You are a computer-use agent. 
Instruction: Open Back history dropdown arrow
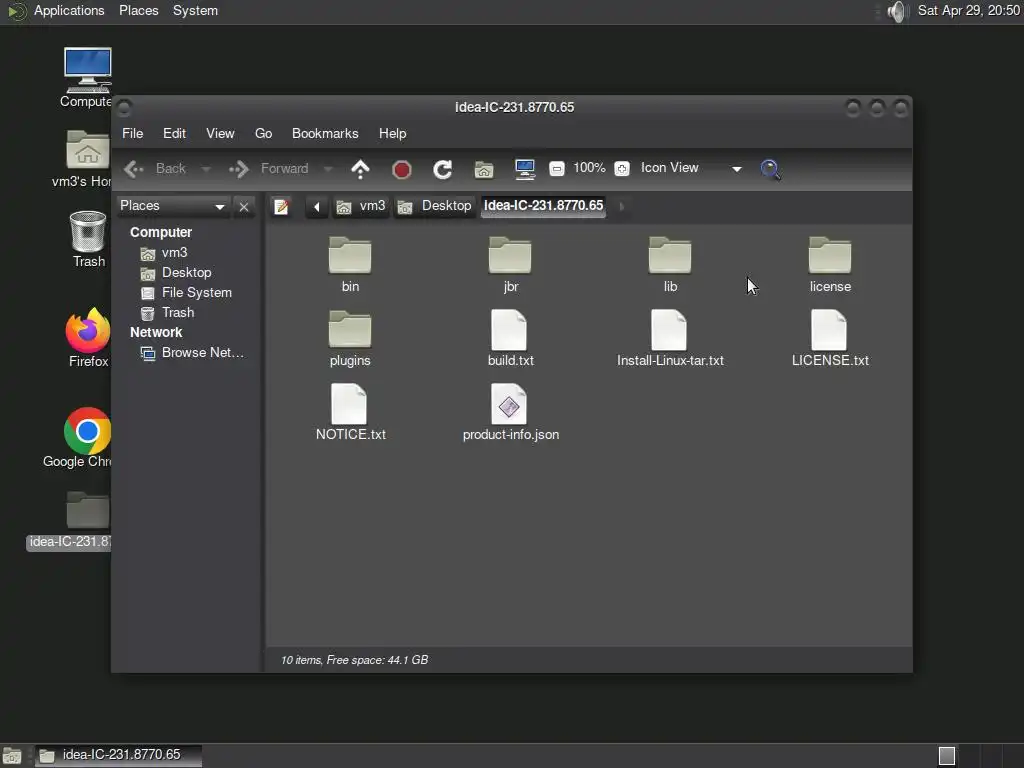tap(206, 169)
